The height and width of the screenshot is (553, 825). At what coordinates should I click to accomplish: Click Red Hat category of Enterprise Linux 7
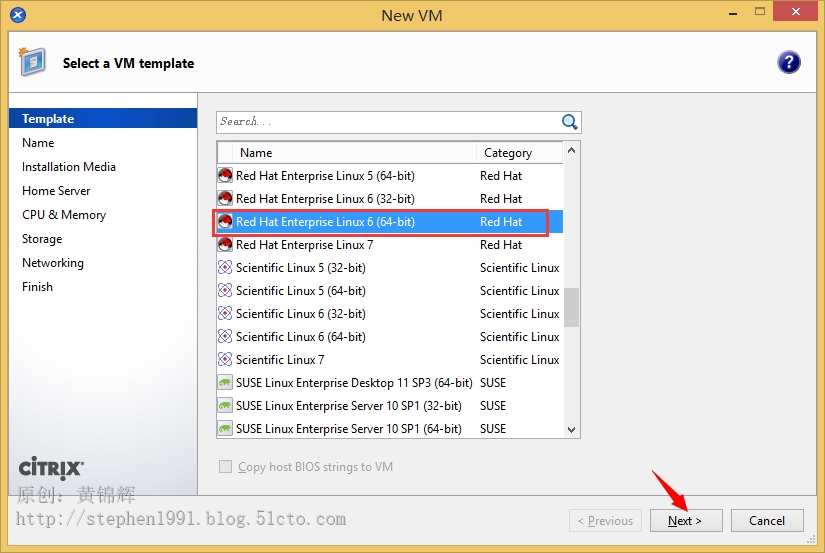coord(501,245)
